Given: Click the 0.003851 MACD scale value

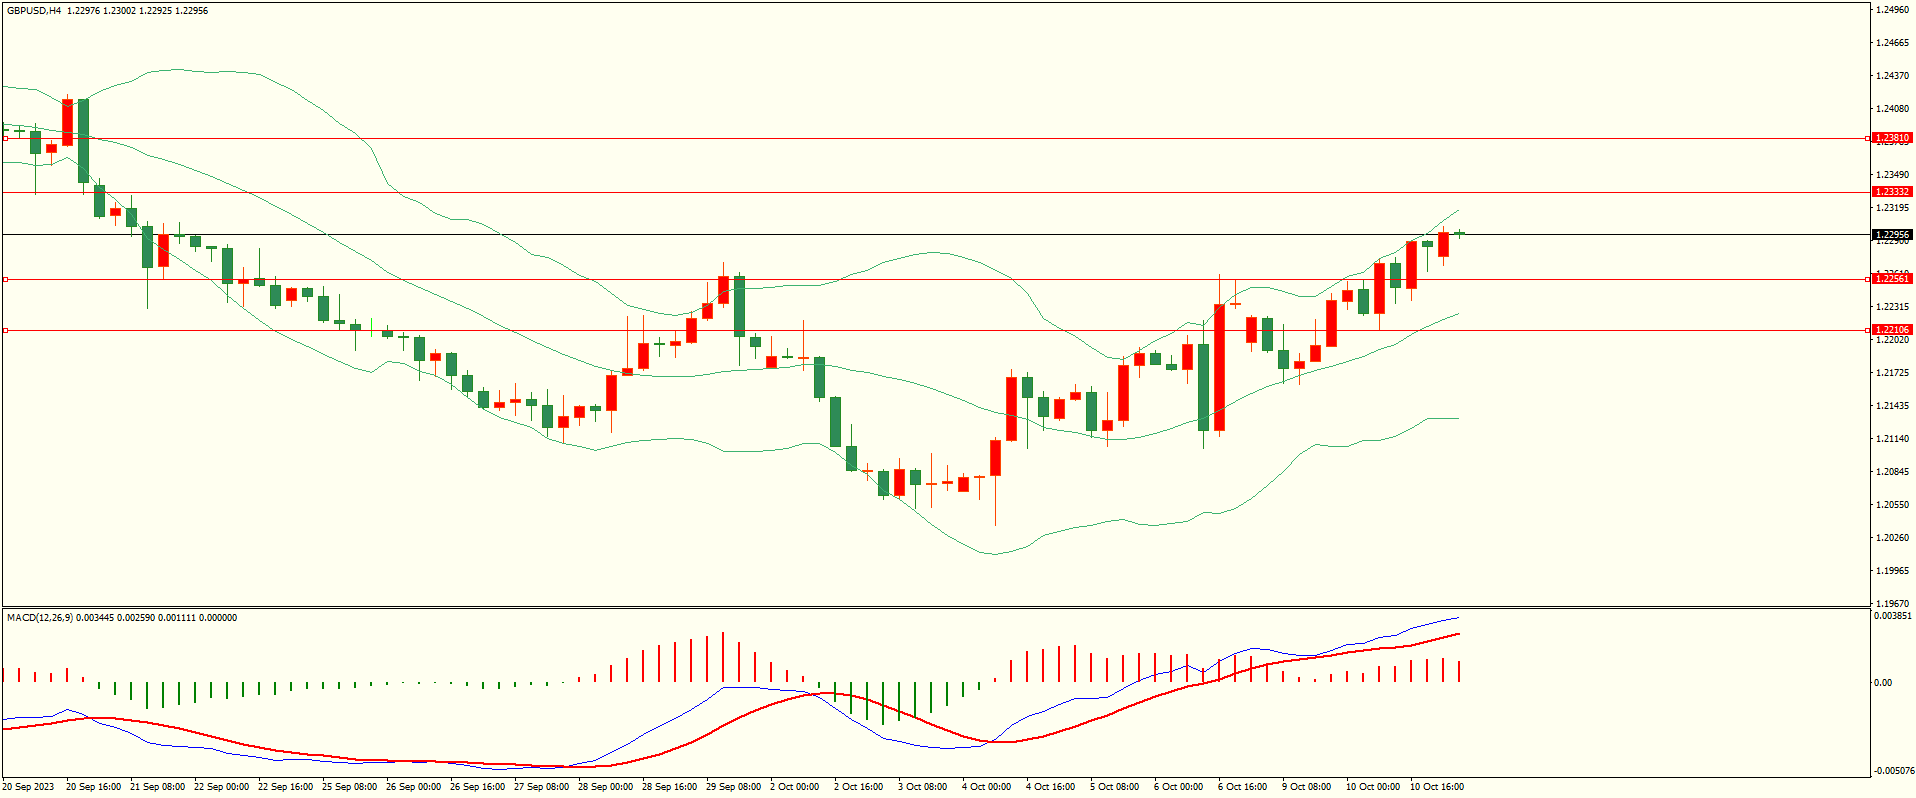Looking at the screenshot, I should [1892, 617].
